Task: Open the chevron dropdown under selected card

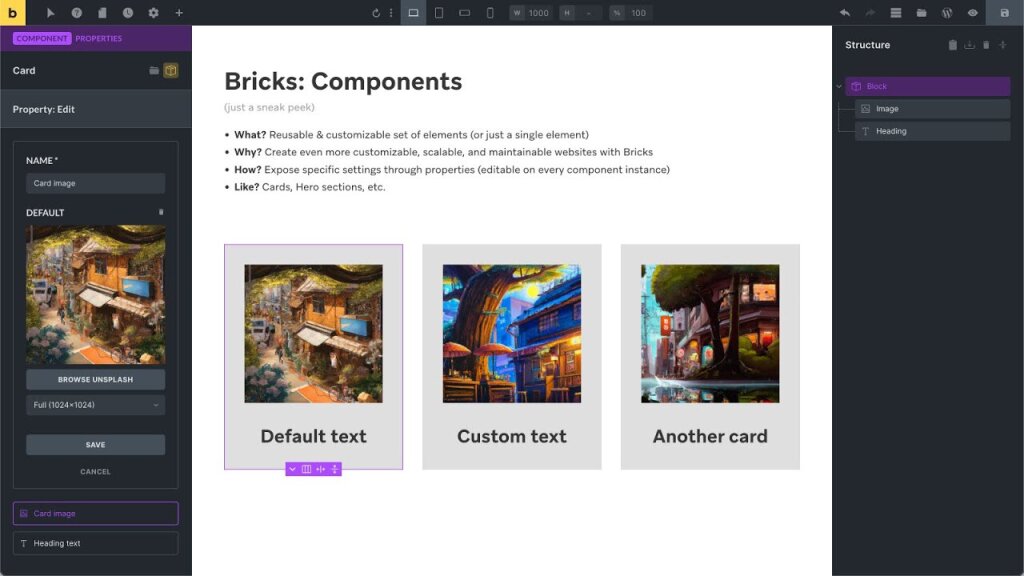Action: click(x=292, y=469)
